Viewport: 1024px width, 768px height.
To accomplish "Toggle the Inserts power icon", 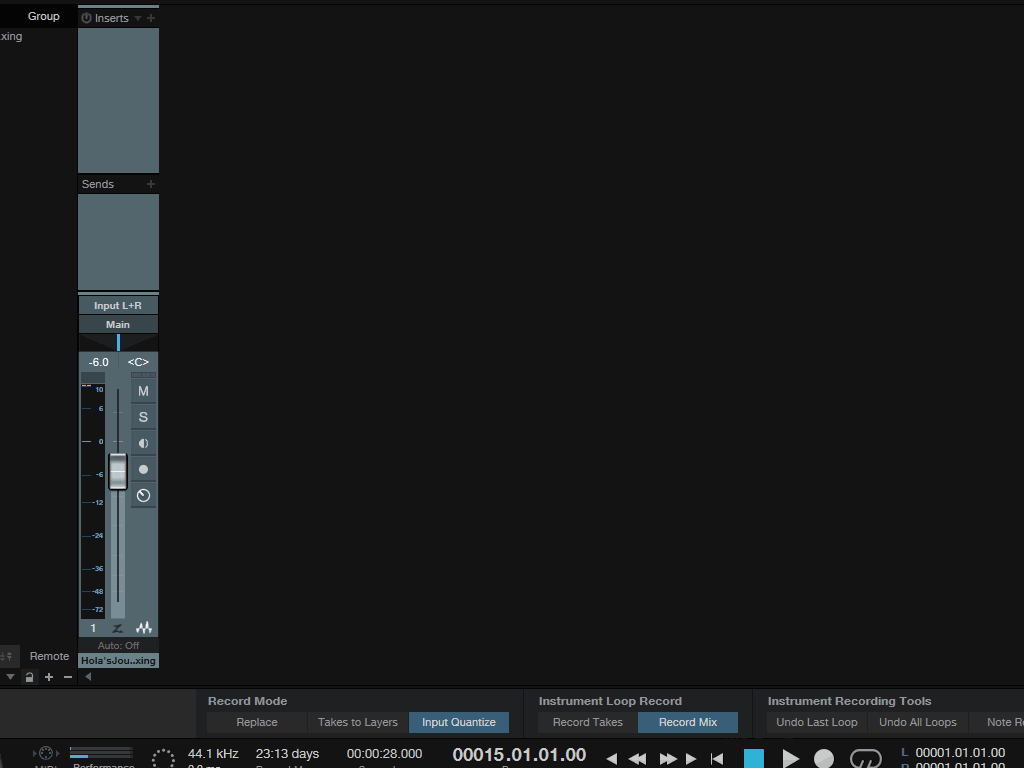I will click(x=86, y=18).
